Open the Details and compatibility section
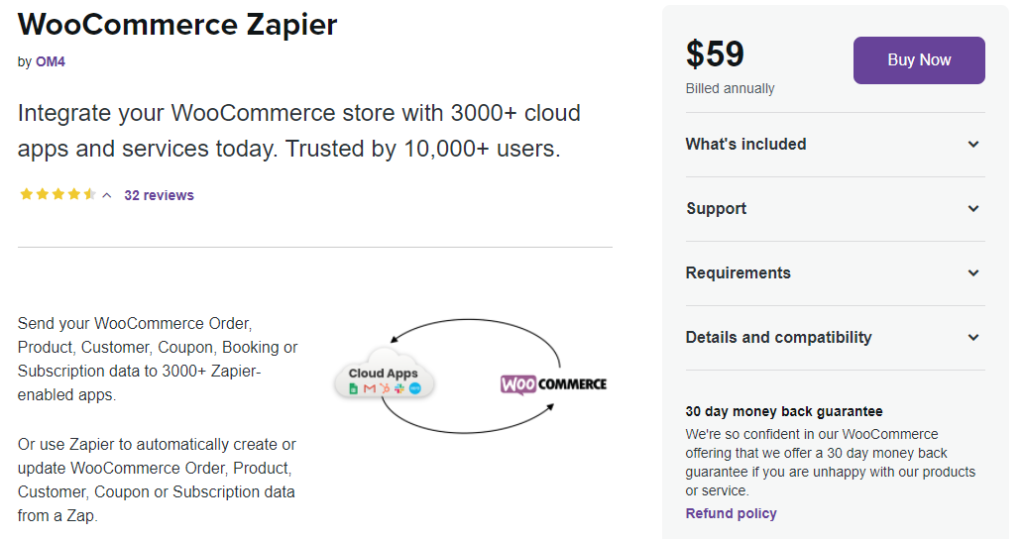The image size is (1024, 539). [x=835, y=338]
